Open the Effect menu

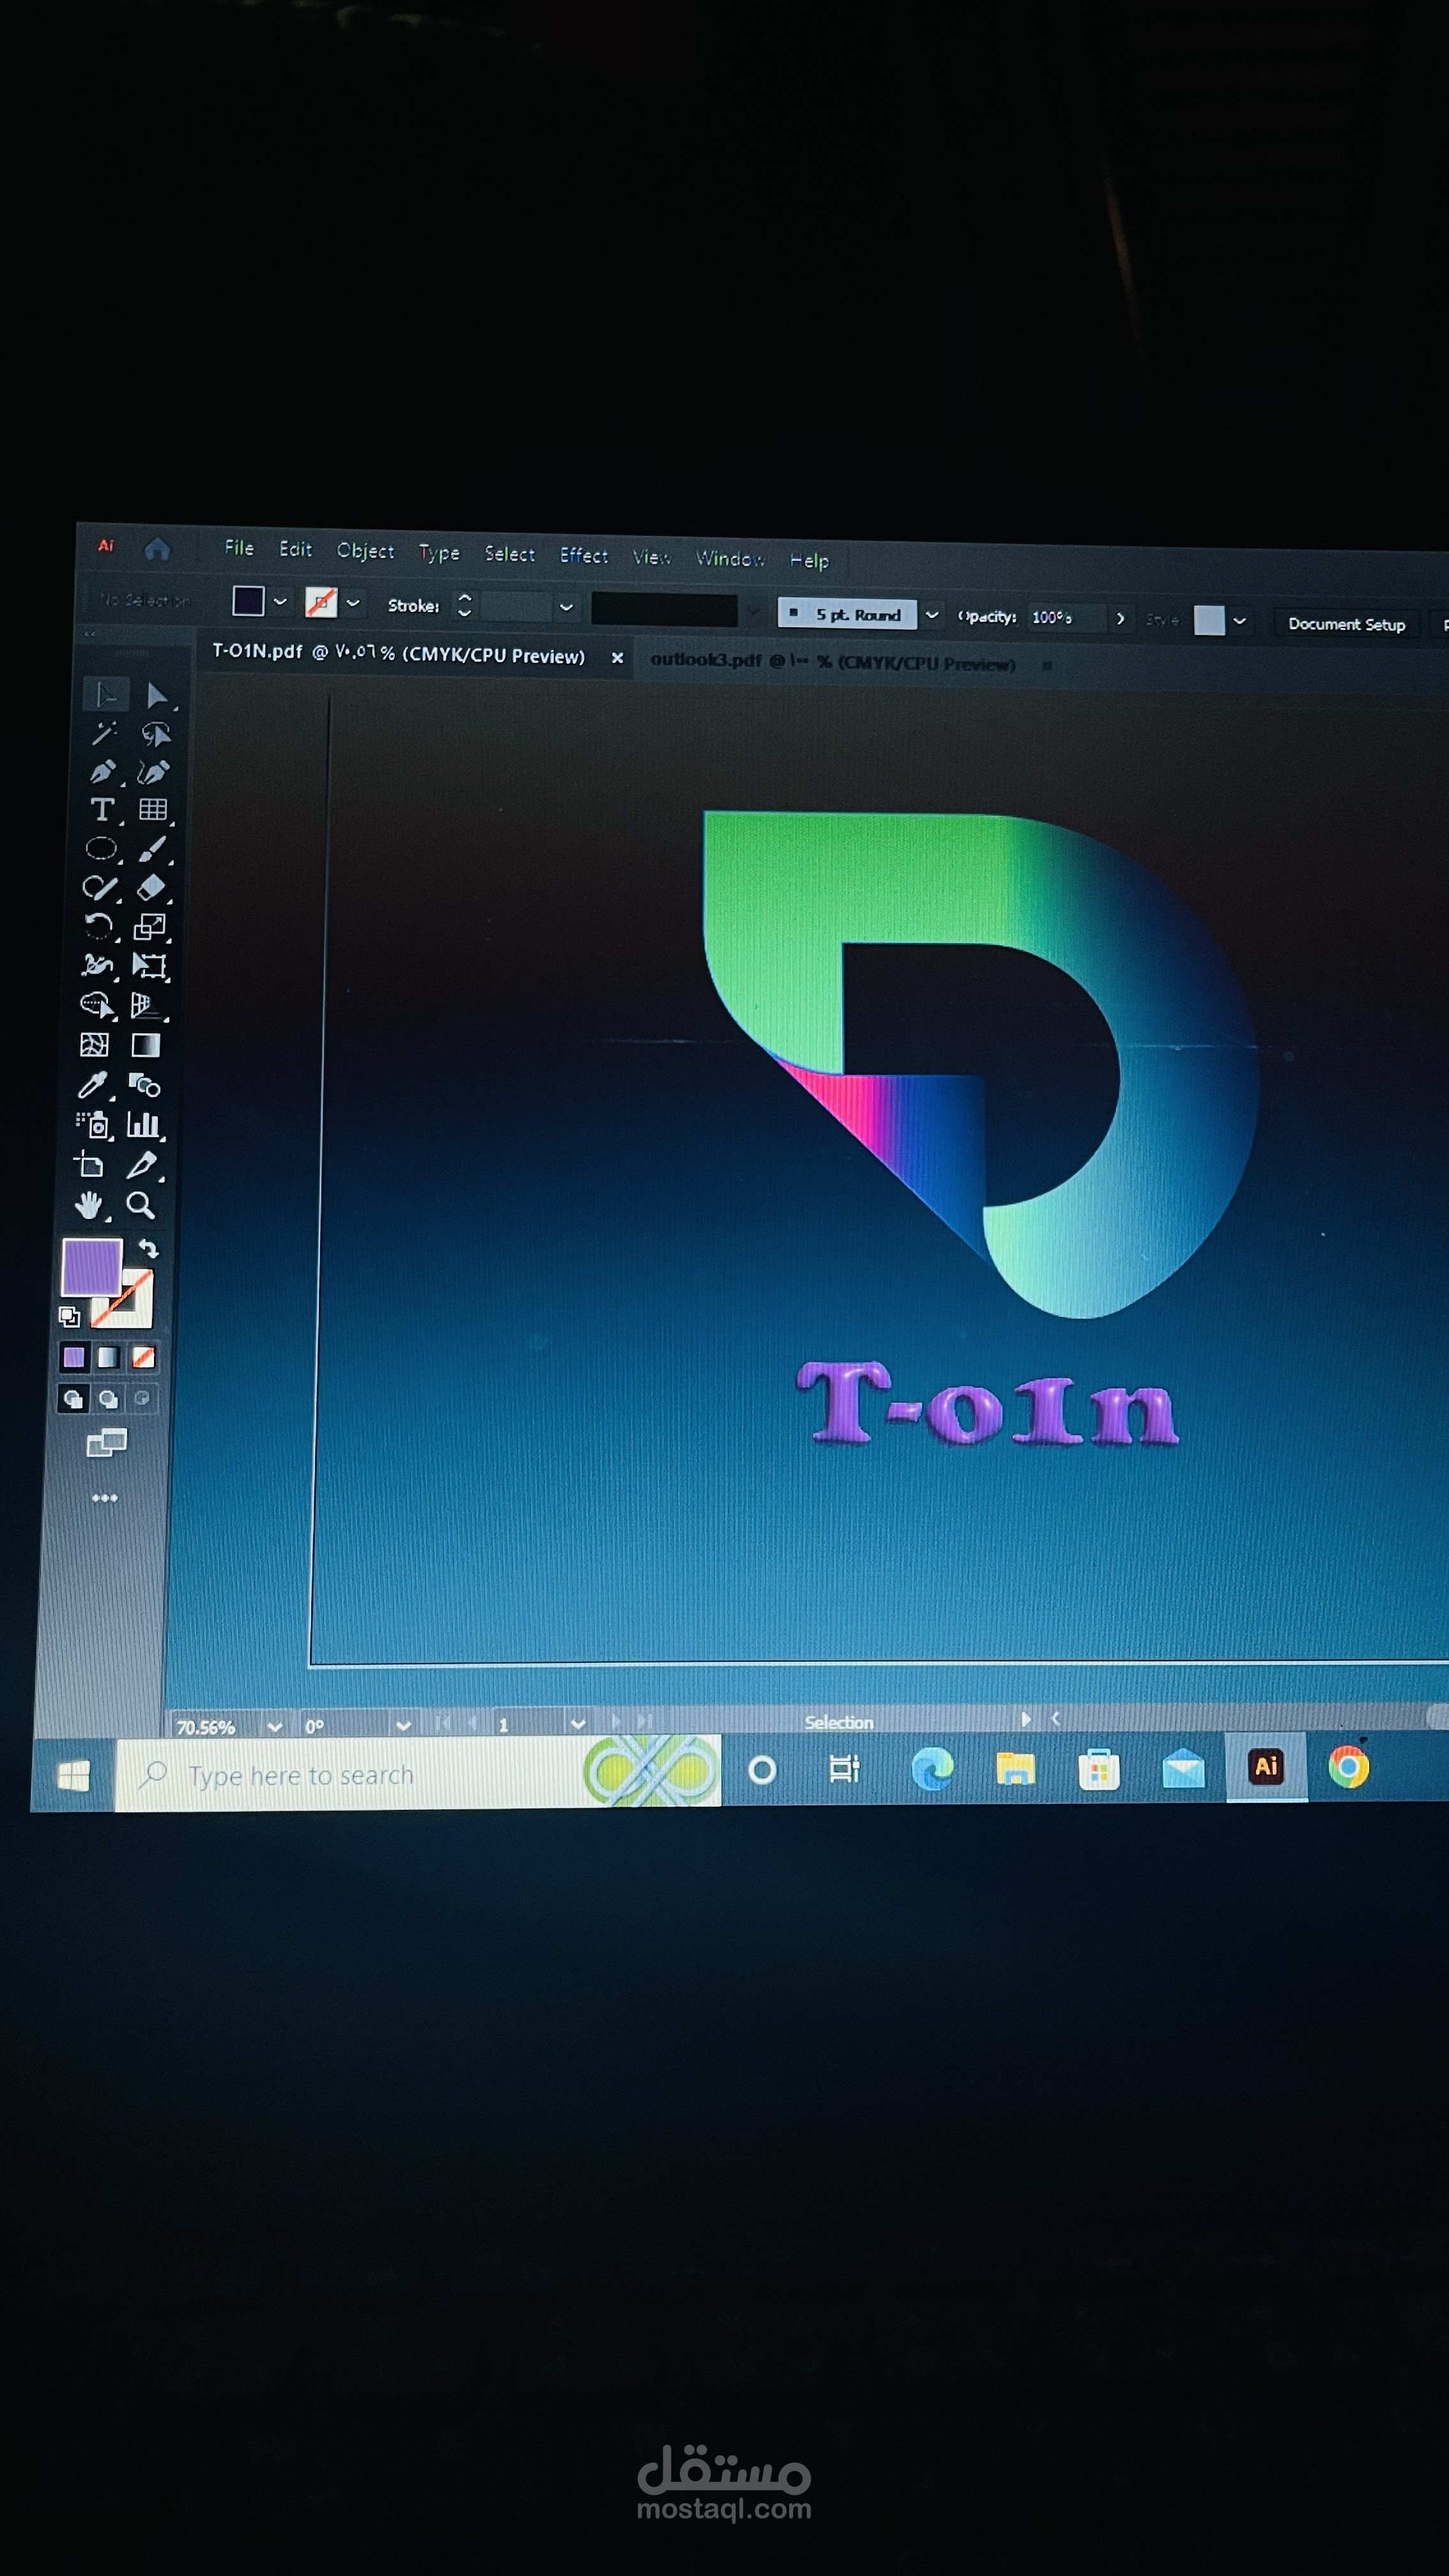tap(583, 555)
